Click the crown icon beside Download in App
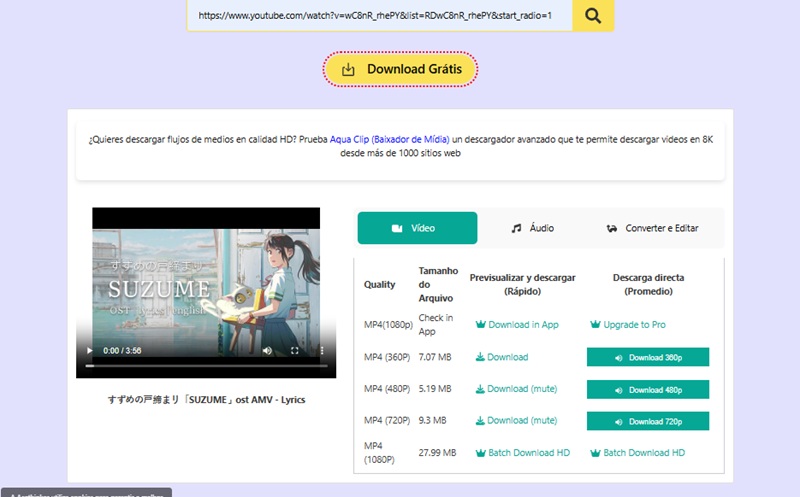This screenshot has width=800, height=497. pyautogui.click(x=481, y=324)
